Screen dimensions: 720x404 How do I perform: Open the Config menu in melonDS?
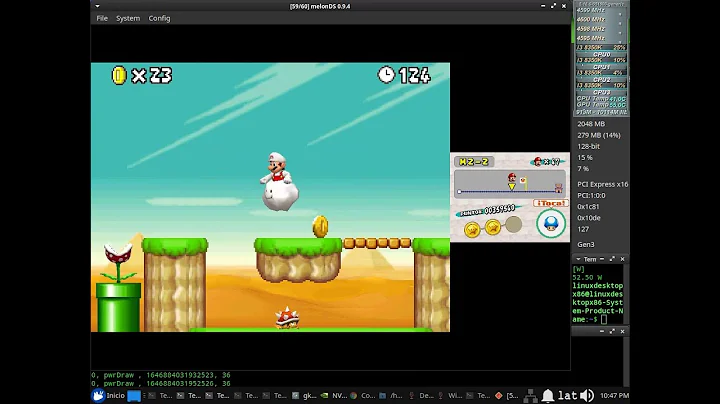click(159, 18)
